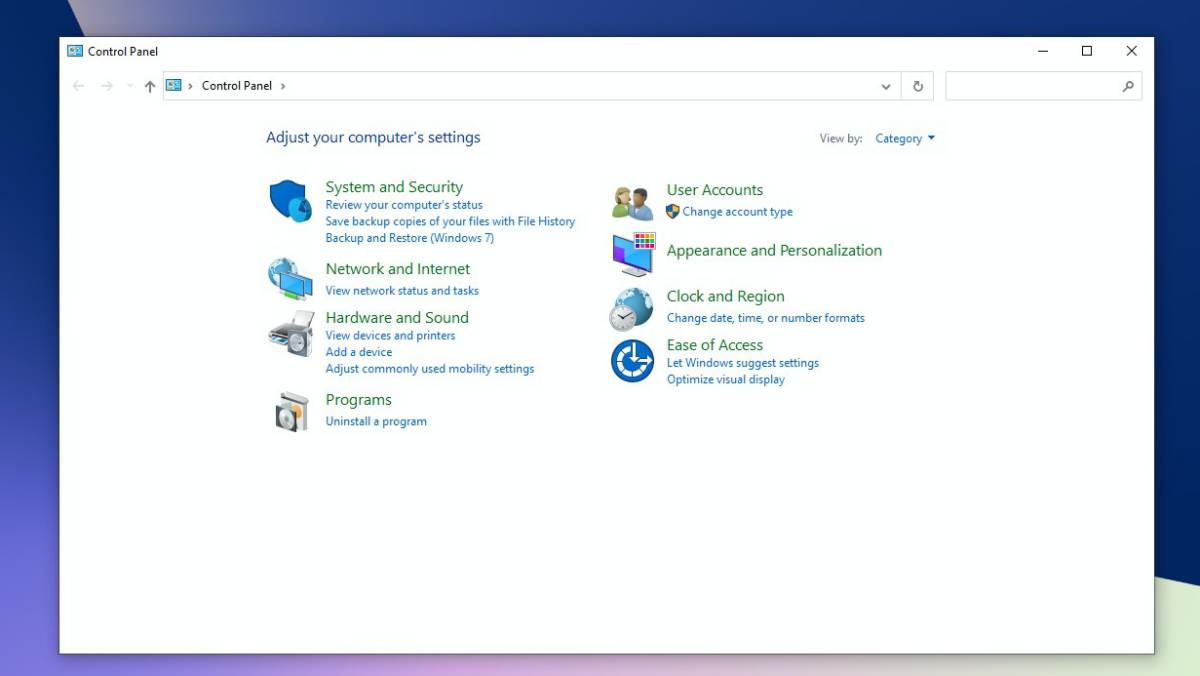Open the Appearance and Personalization heading
The width and height of the screenshot is (1200, 676).
pos(775,251)
